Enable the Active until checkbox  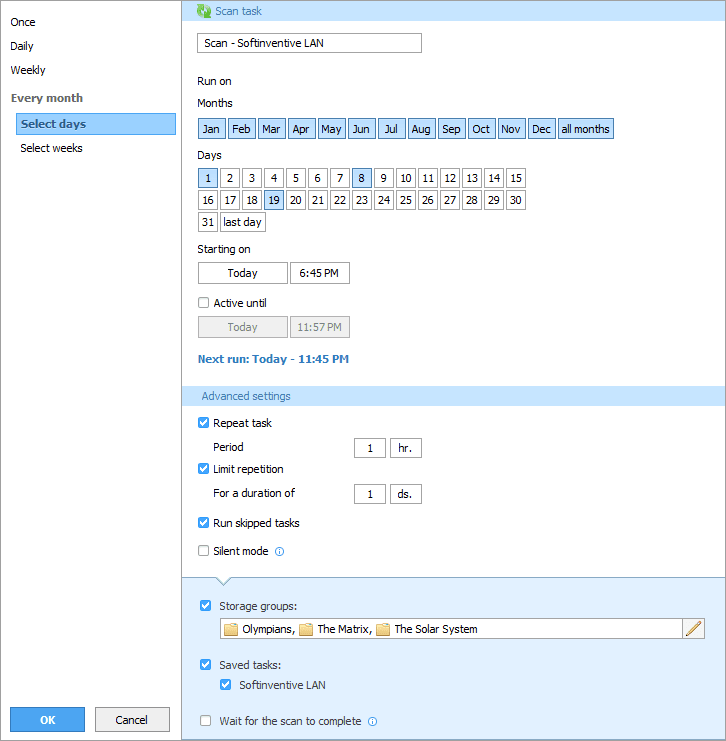[204, 303]
